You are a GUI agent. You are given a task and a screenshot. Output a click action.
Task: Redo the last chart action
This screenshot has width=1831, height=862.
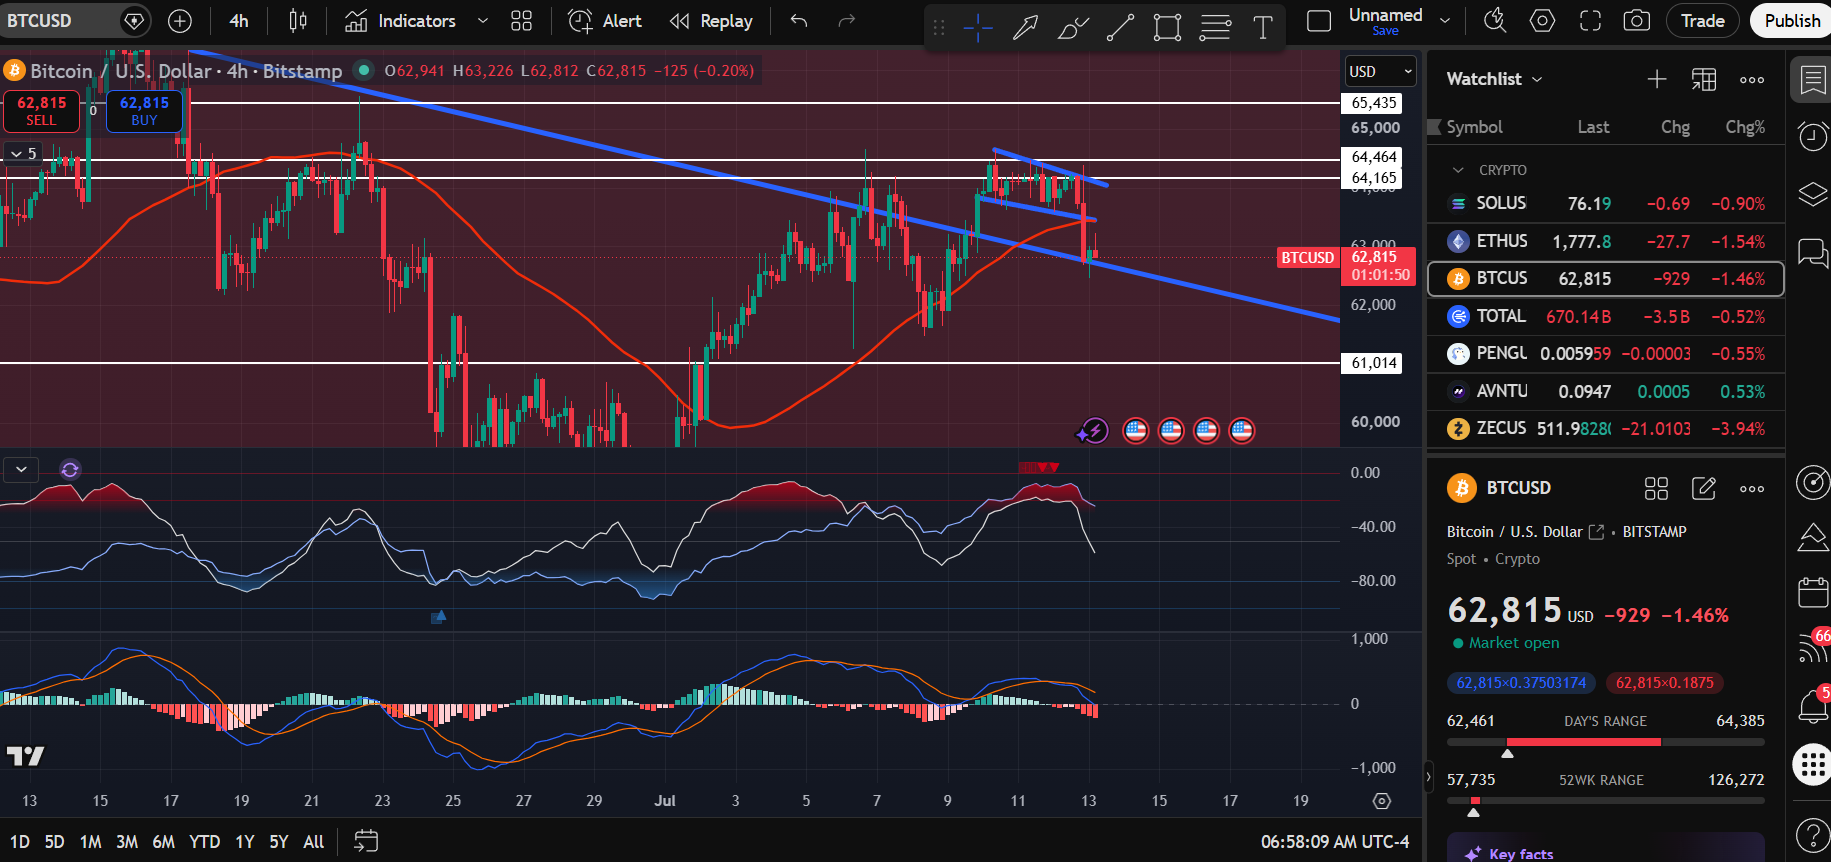tap(846, 21)
